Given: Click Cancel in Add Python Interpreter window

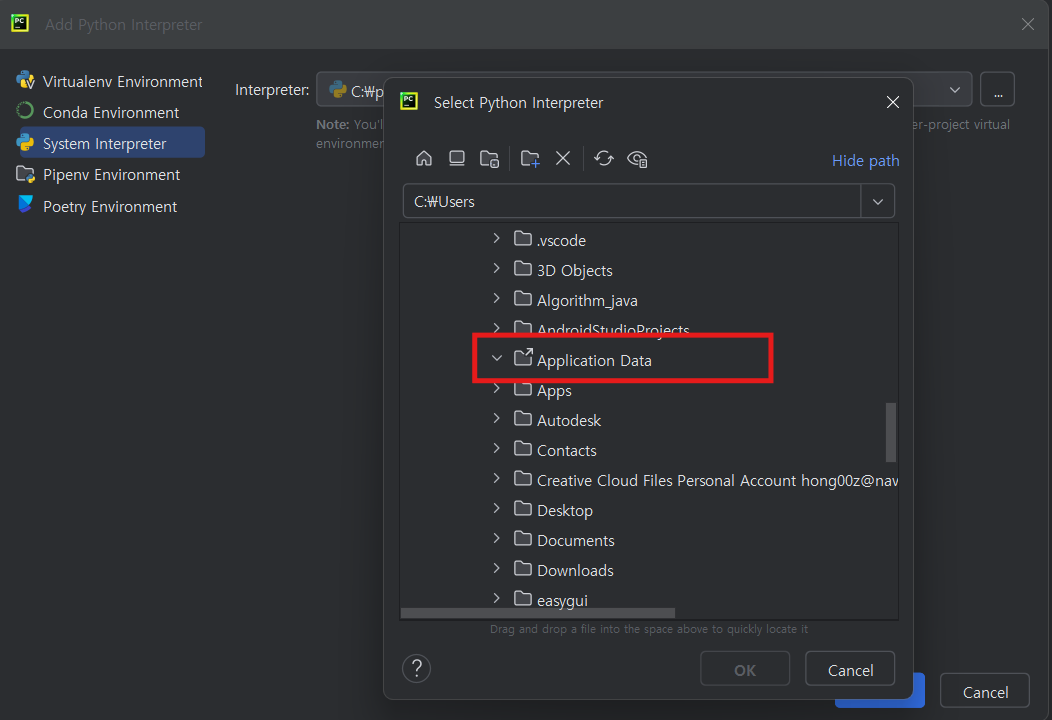Looking at the screenshot, I should (x=985, y=691).
